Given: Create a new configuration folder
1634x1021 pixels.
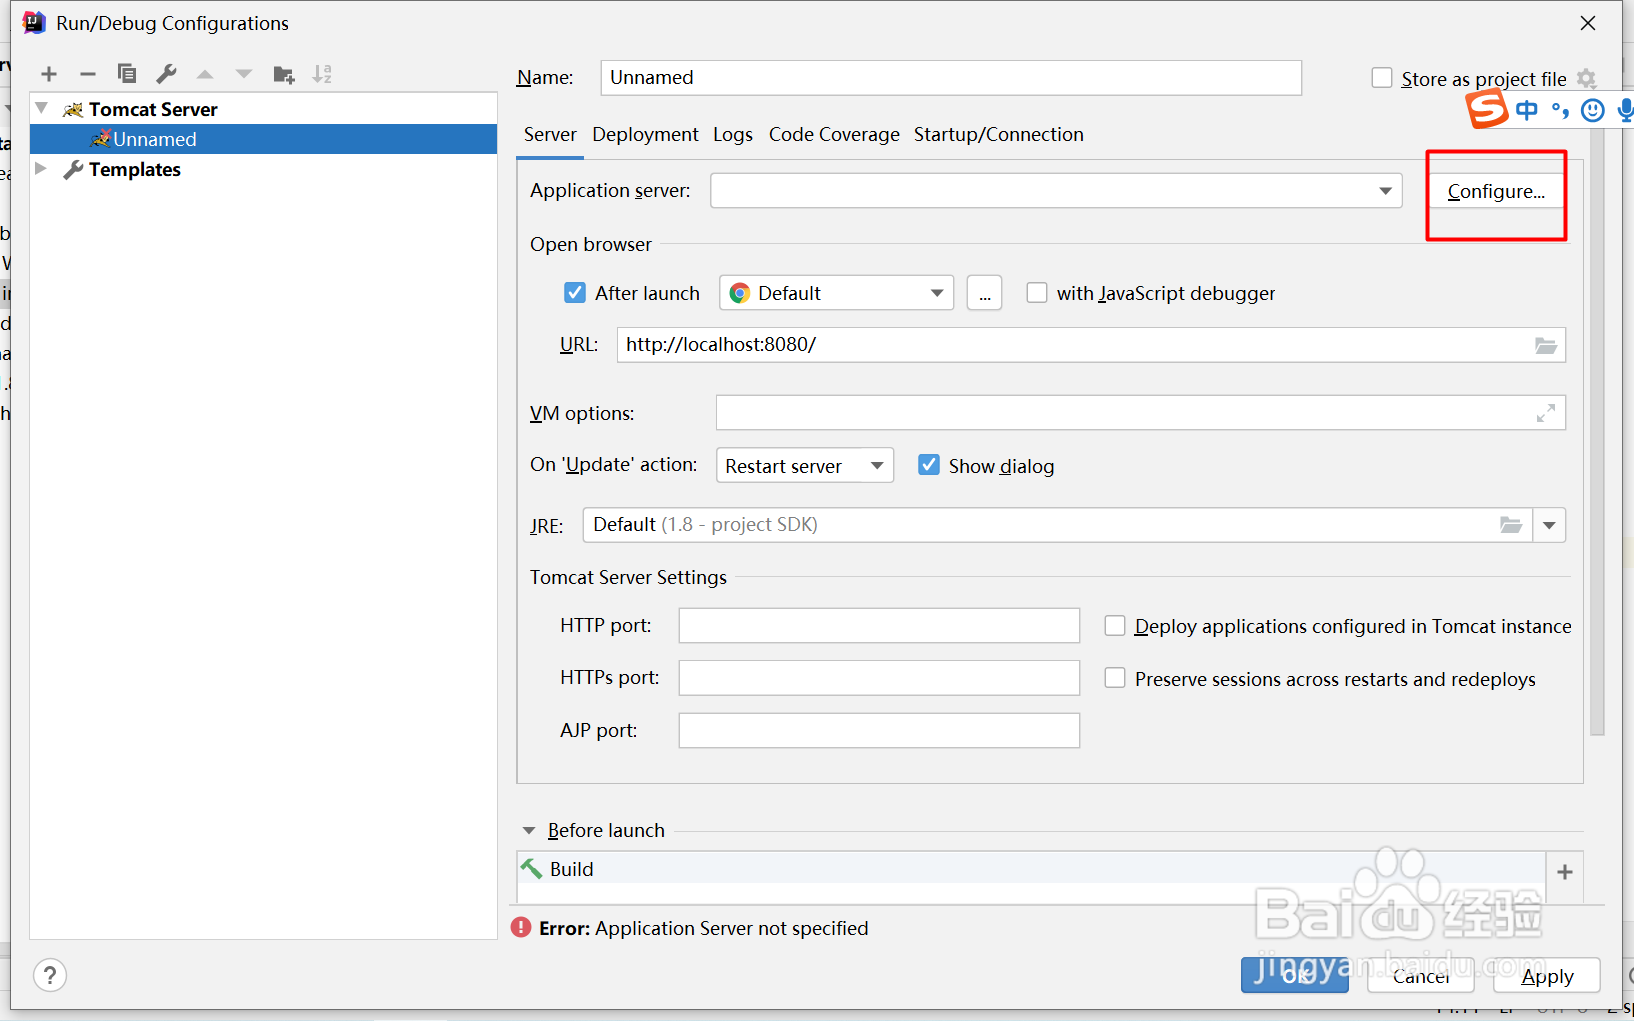Looking at the screenshot, I should click(284, 73).
